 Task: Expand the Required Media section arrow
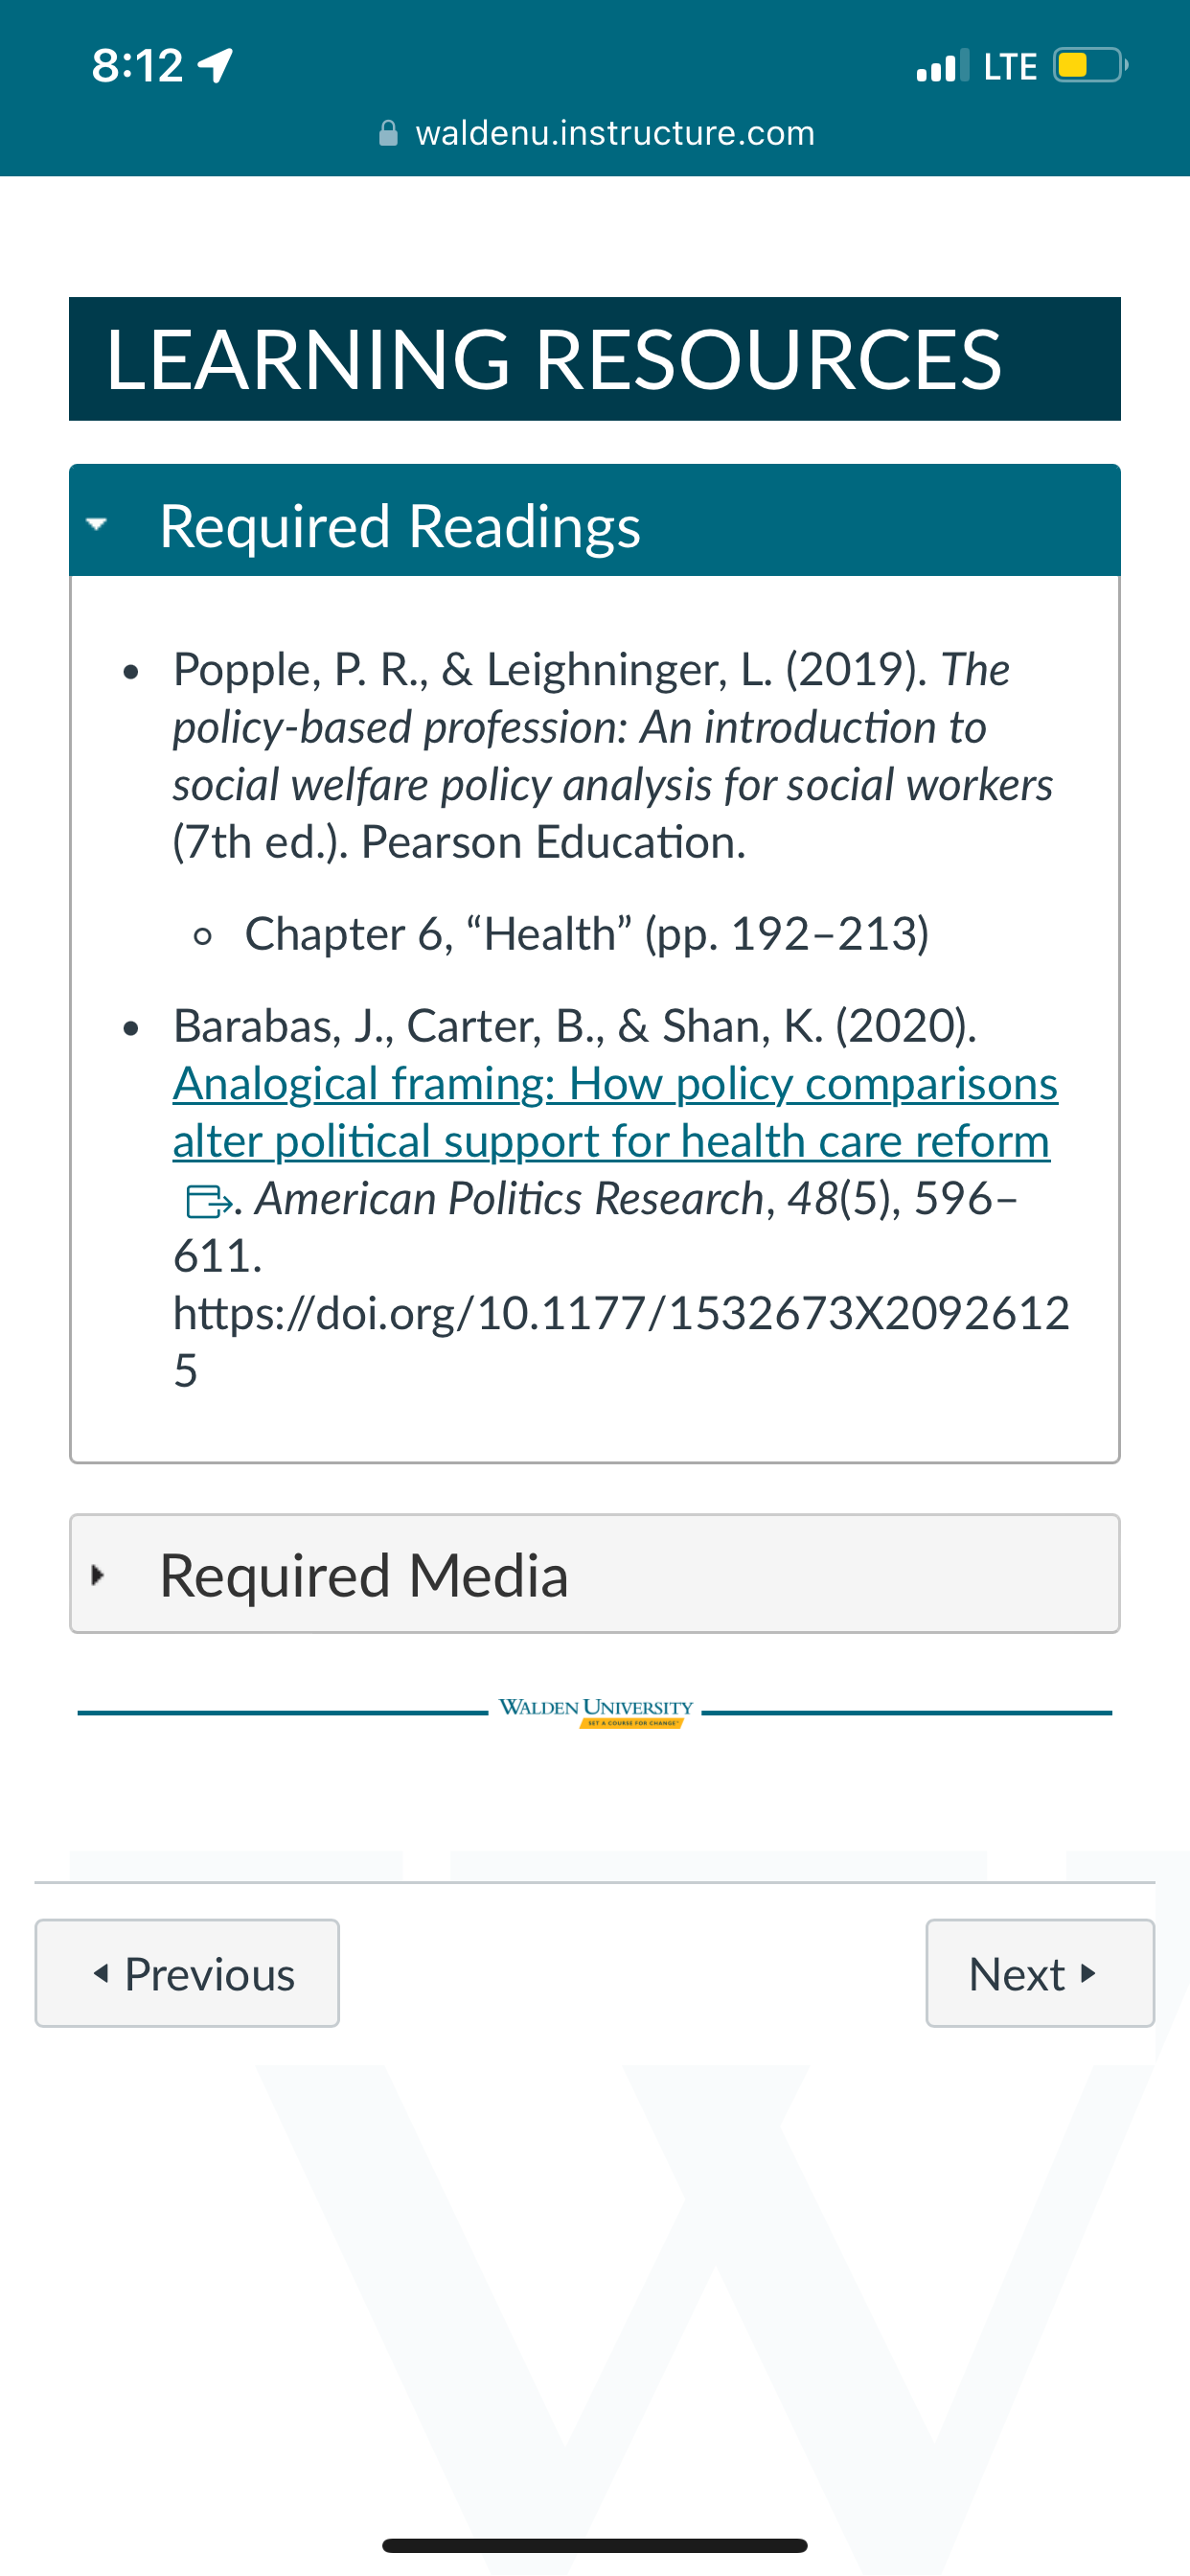97,1575
